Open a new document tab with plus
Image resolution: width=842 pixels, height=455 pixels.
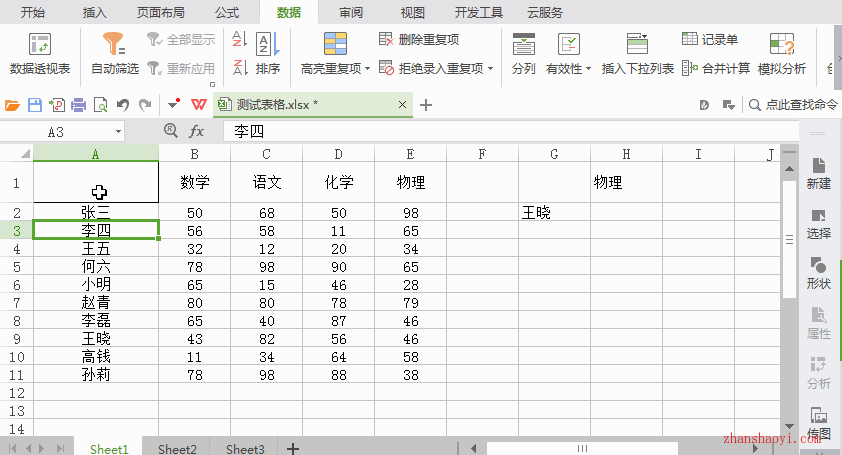point(426,105)
